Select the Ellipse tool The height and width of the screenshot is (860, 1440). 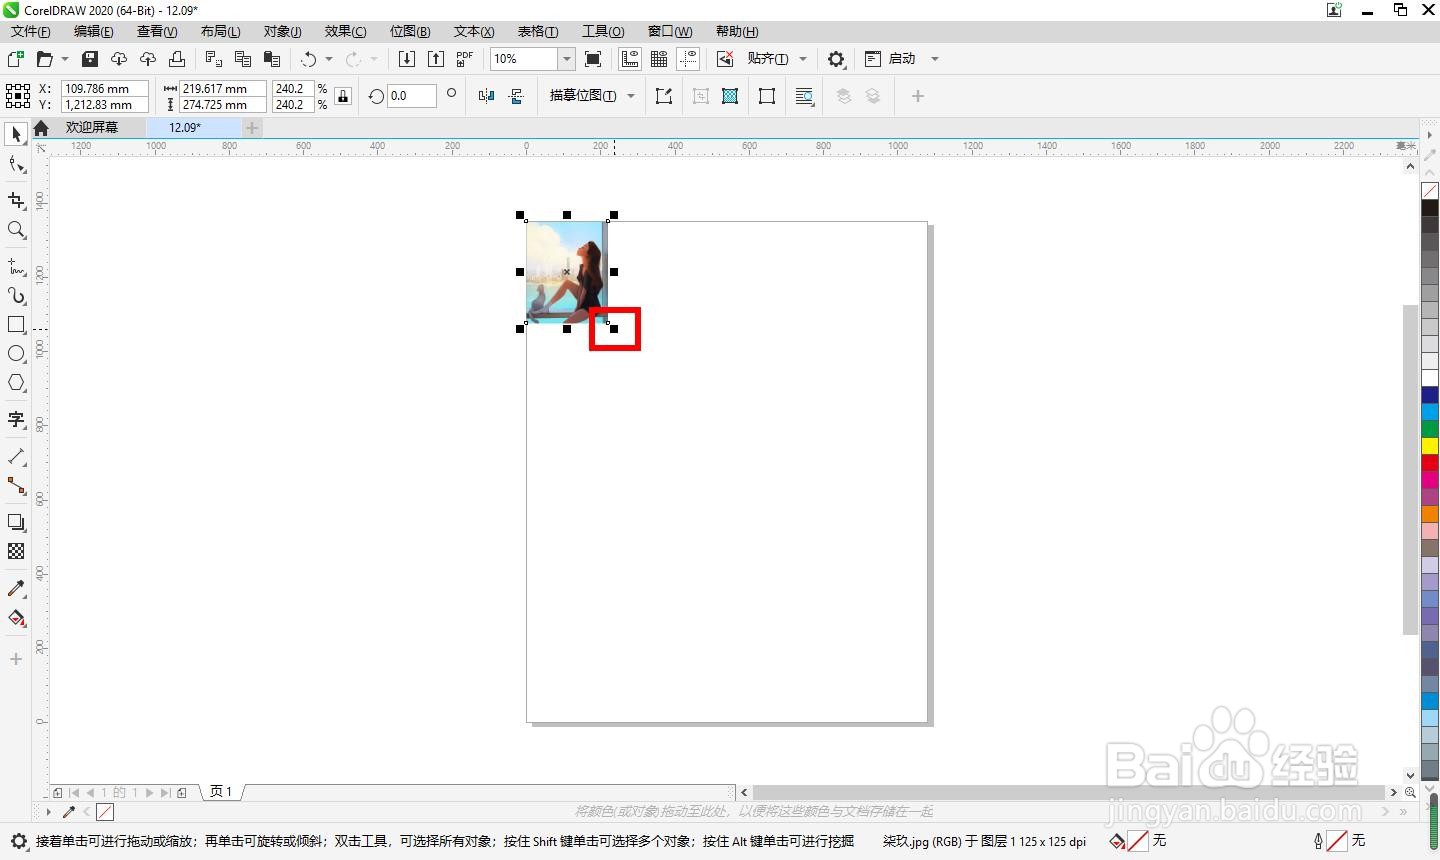(16, 354)
